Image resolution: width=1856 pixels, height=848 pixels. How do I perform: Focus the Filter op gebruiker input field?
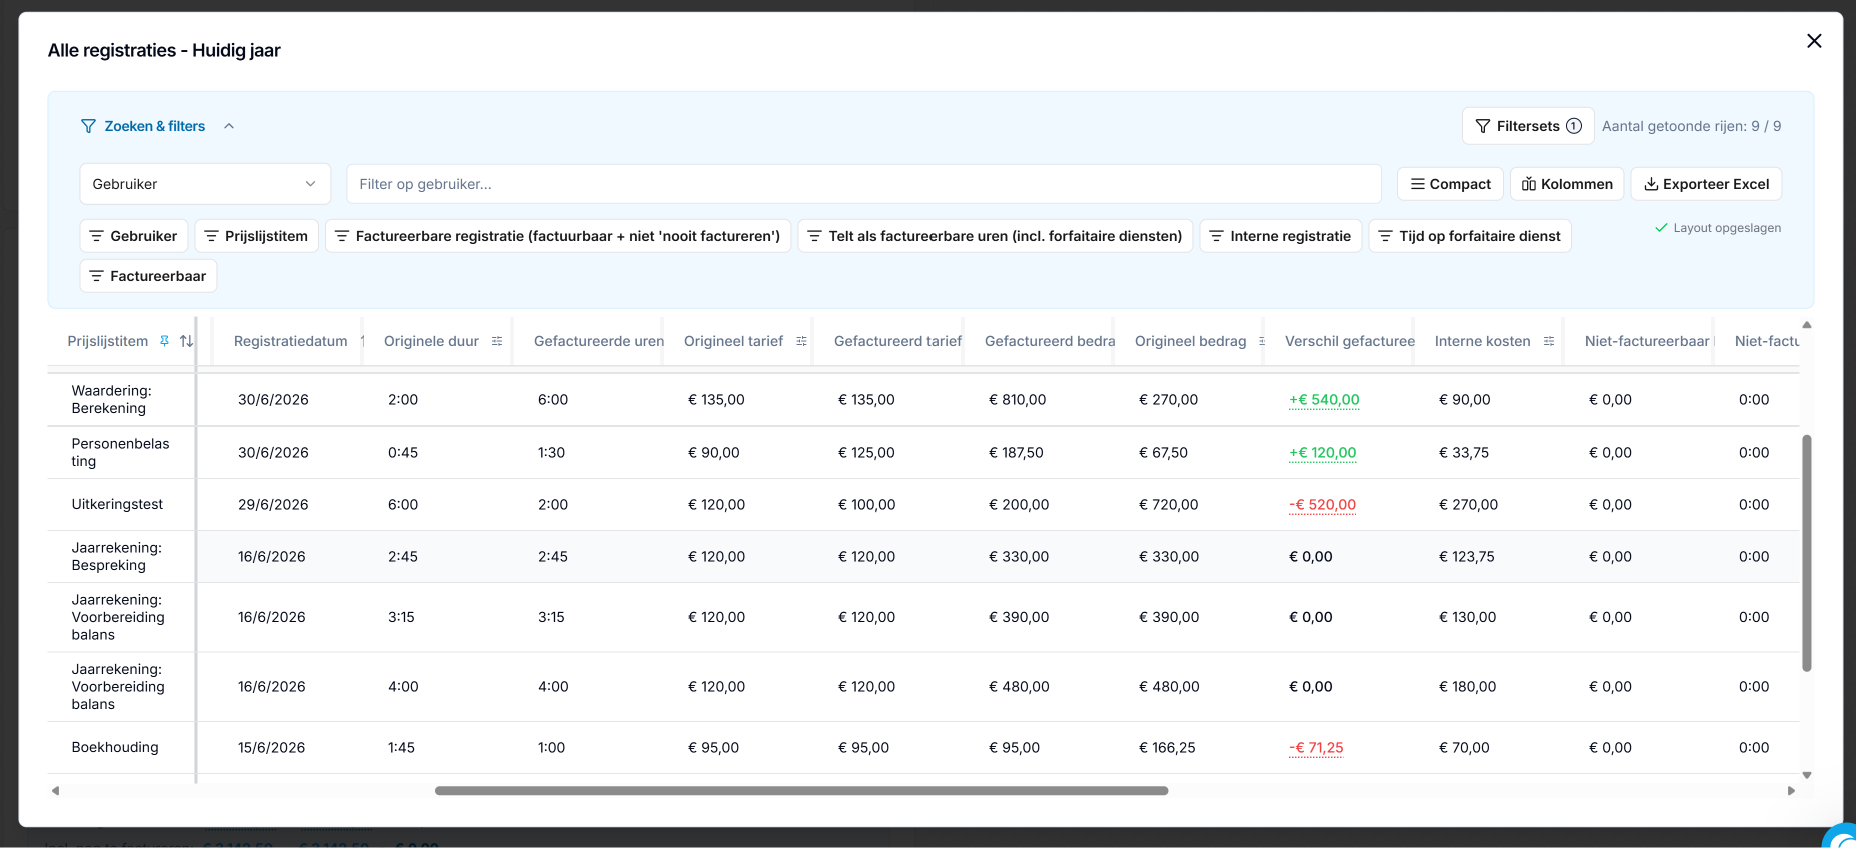point(864,184)
